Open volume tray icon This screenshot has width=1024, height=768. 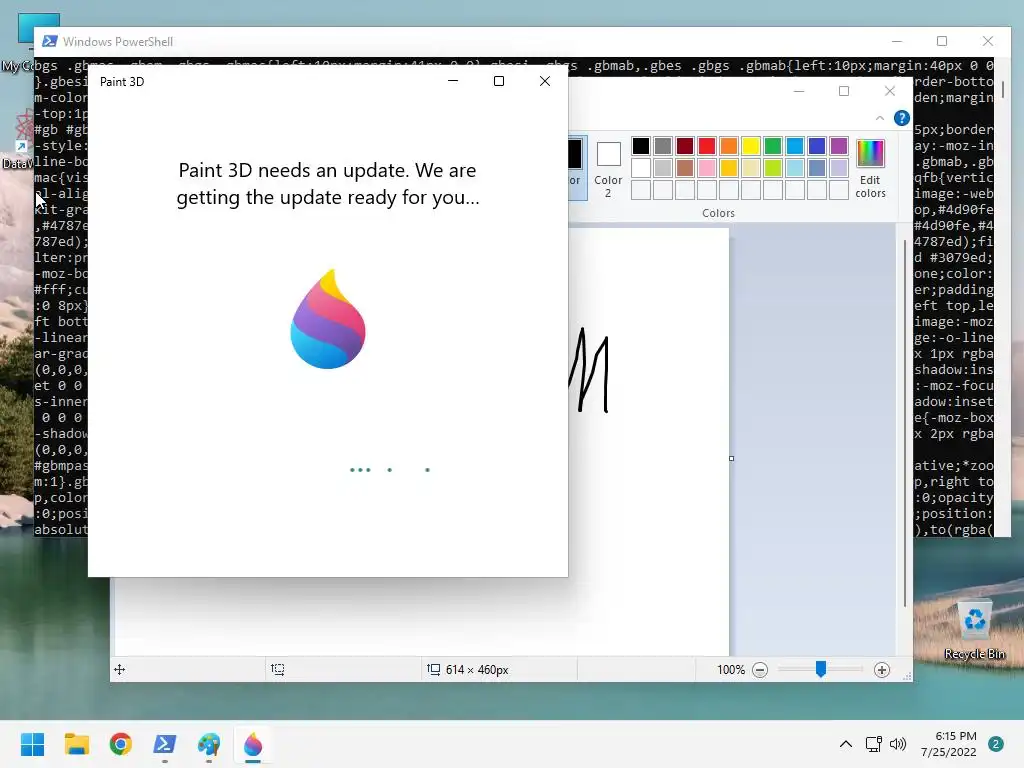898,744
